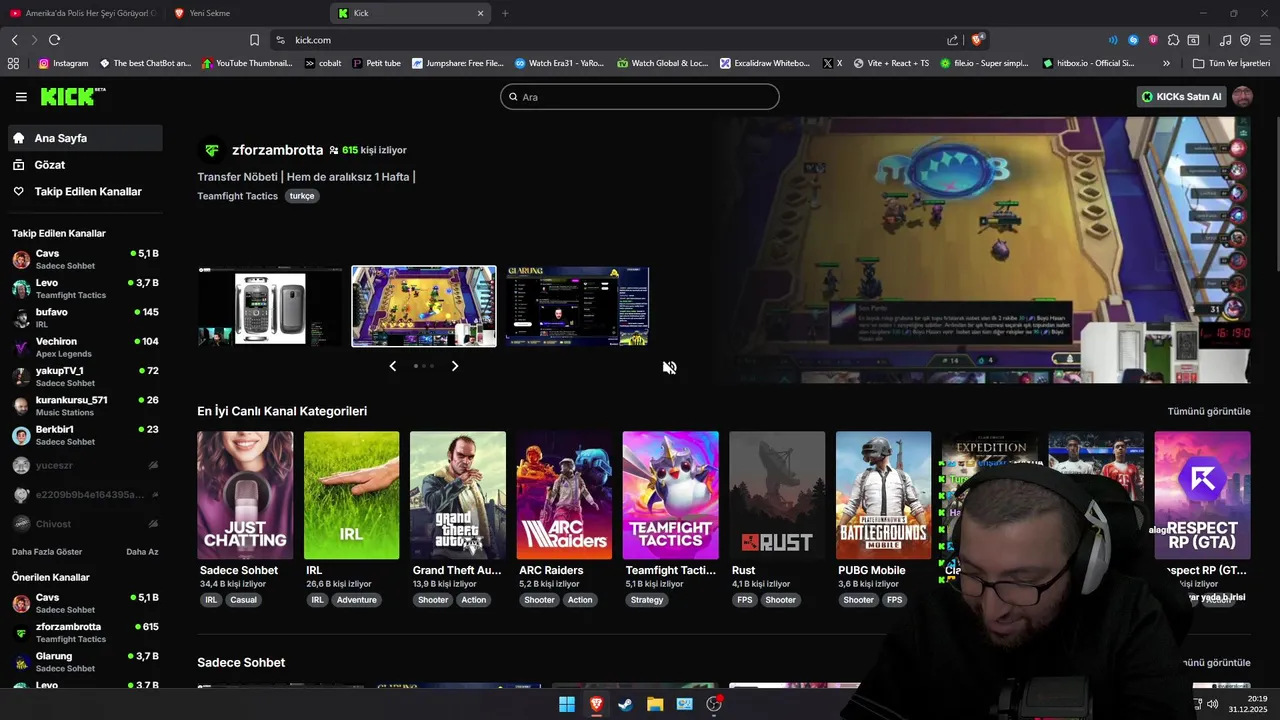Close the Kick tab
This screenshot has width=1280, height=720.
click(x=480, y=13)
